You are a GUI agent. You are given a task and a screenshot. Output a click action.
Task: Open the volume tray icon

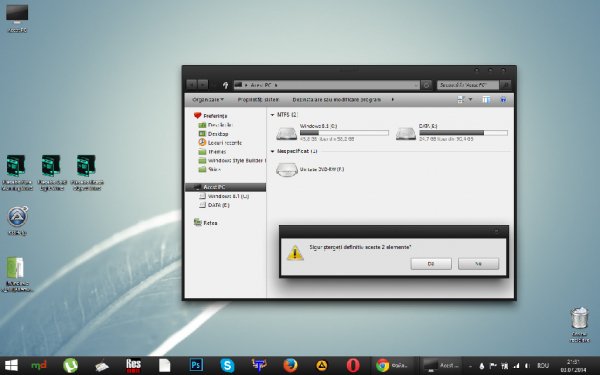click(528, 366)
